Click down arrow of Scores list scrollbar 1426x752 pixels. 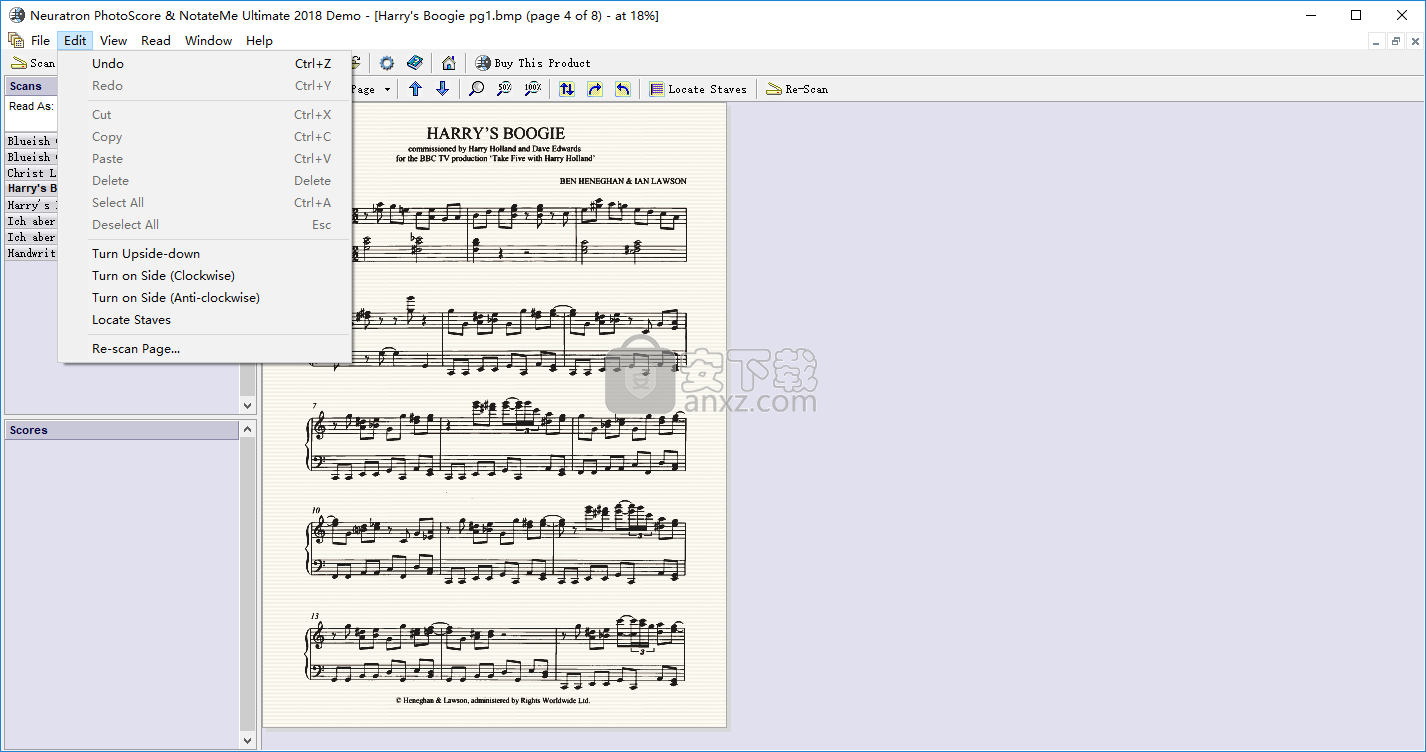(x=248, y=740)
